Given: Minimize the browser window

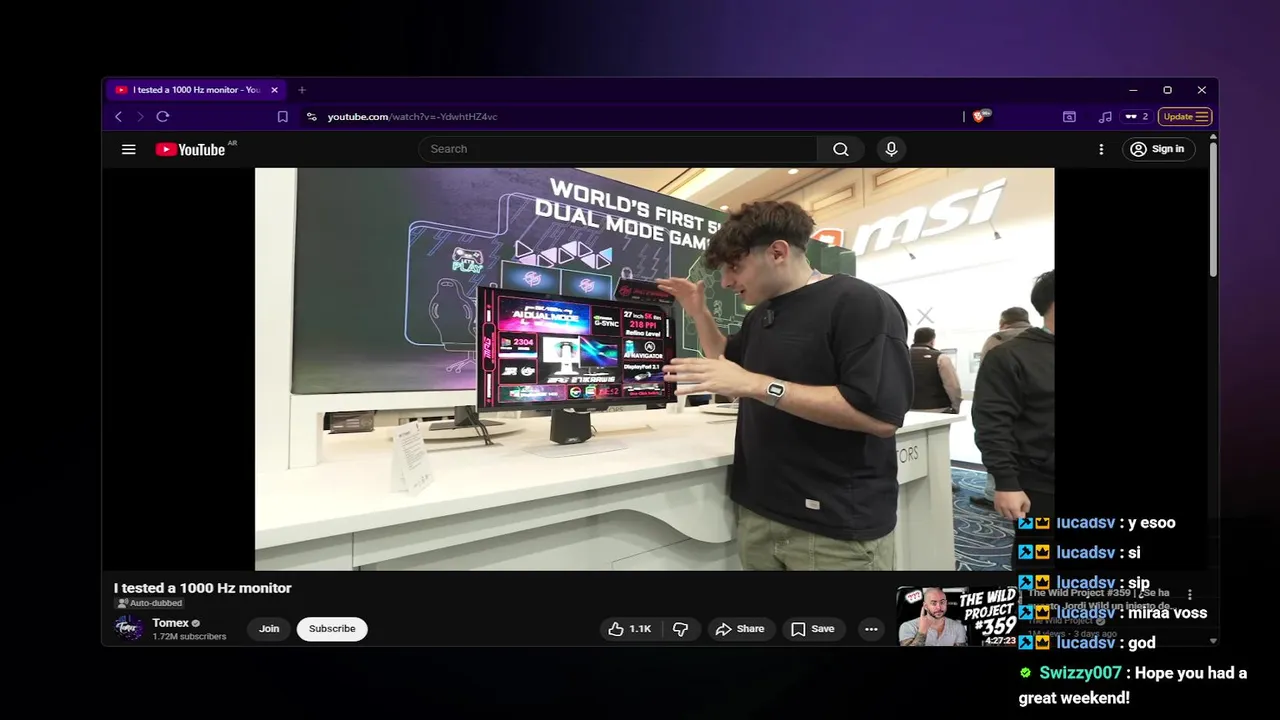Looking at the screenshot, I should coord(1133,90).
